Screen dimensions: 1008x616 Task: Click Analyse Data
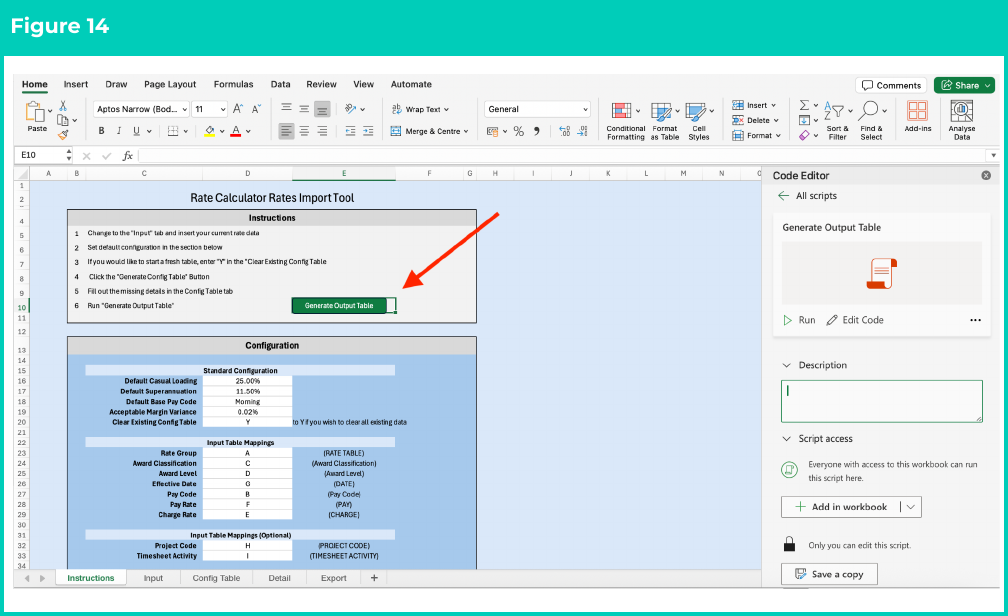coord(962,120)
